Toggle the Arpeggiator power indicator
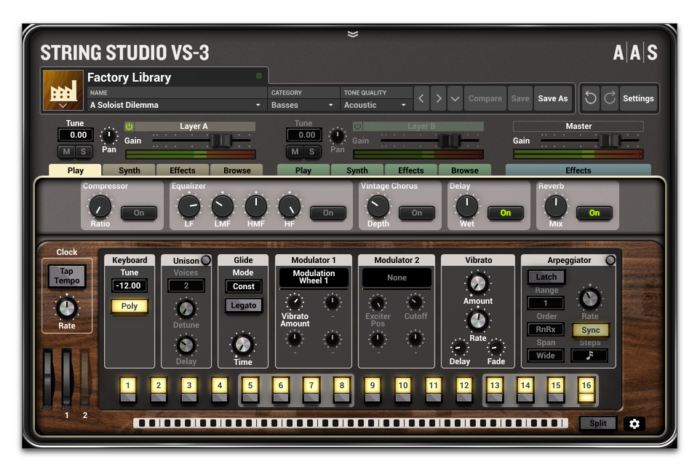Image resolution: width=700 pixels, height=472 pixels. [610, 260]
